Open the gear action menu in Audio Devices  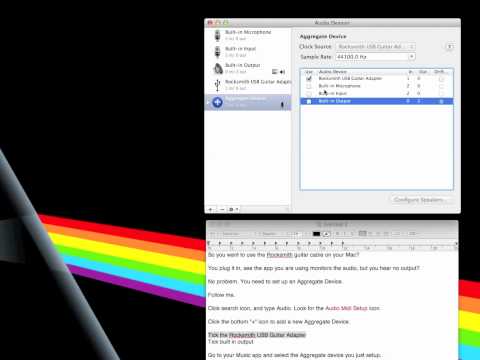[233, 209]
